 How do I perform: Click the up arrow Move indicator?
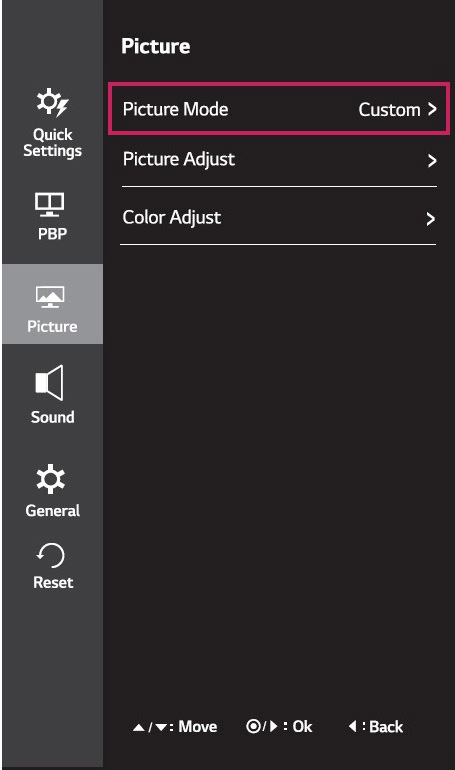tap(138, 727)
